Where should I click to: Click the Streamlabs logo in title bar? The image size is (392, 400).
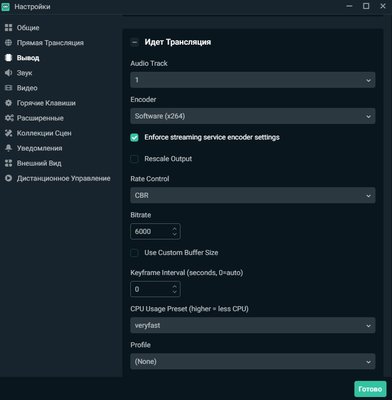[x=6, y=7]
